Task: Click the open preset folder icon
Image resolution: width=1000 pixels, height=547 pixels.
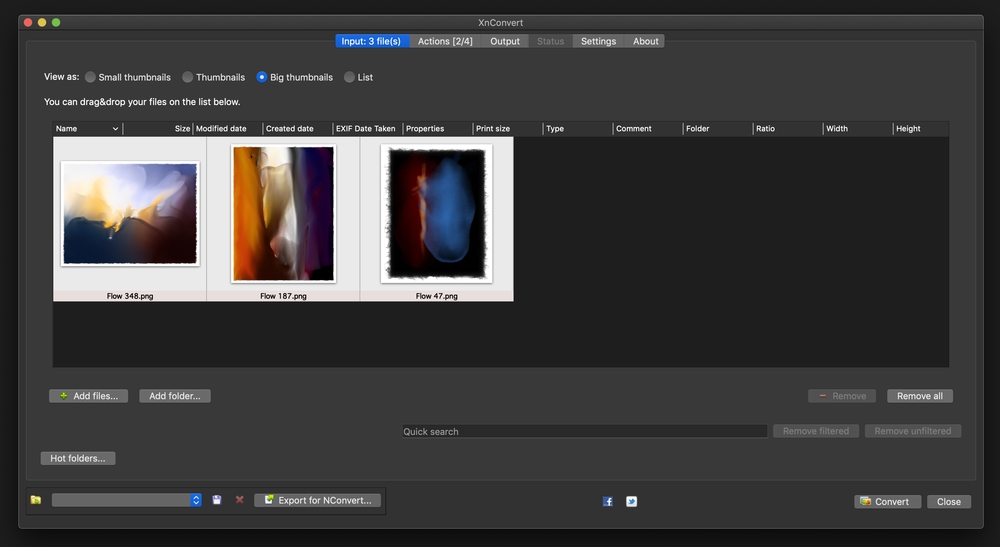Action: pos(36,500)
